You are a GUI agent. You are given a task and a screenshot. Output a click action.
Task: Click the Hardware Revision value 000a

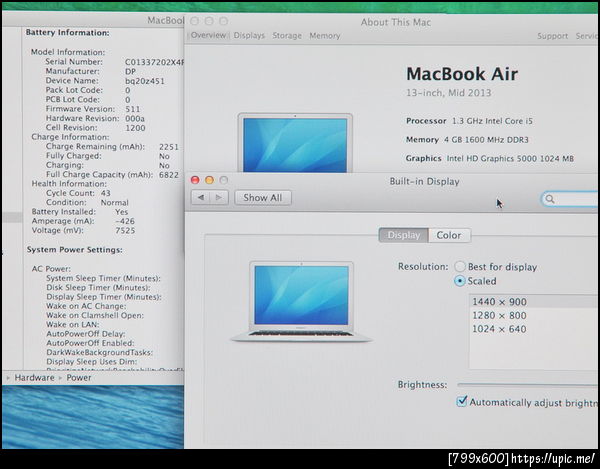[x=135, y=119]
